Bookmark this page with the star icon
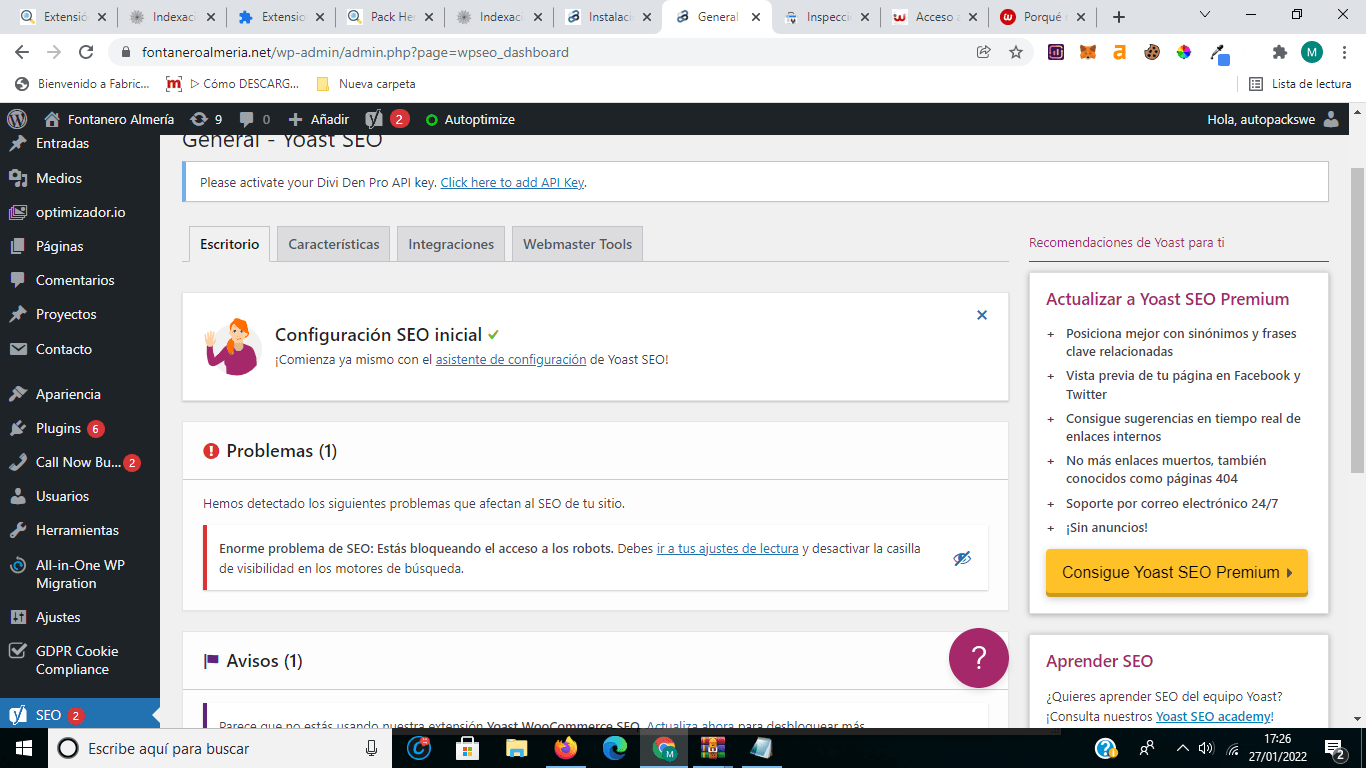The height and width of the screenshot is (768, 1366). [1016, 52]
